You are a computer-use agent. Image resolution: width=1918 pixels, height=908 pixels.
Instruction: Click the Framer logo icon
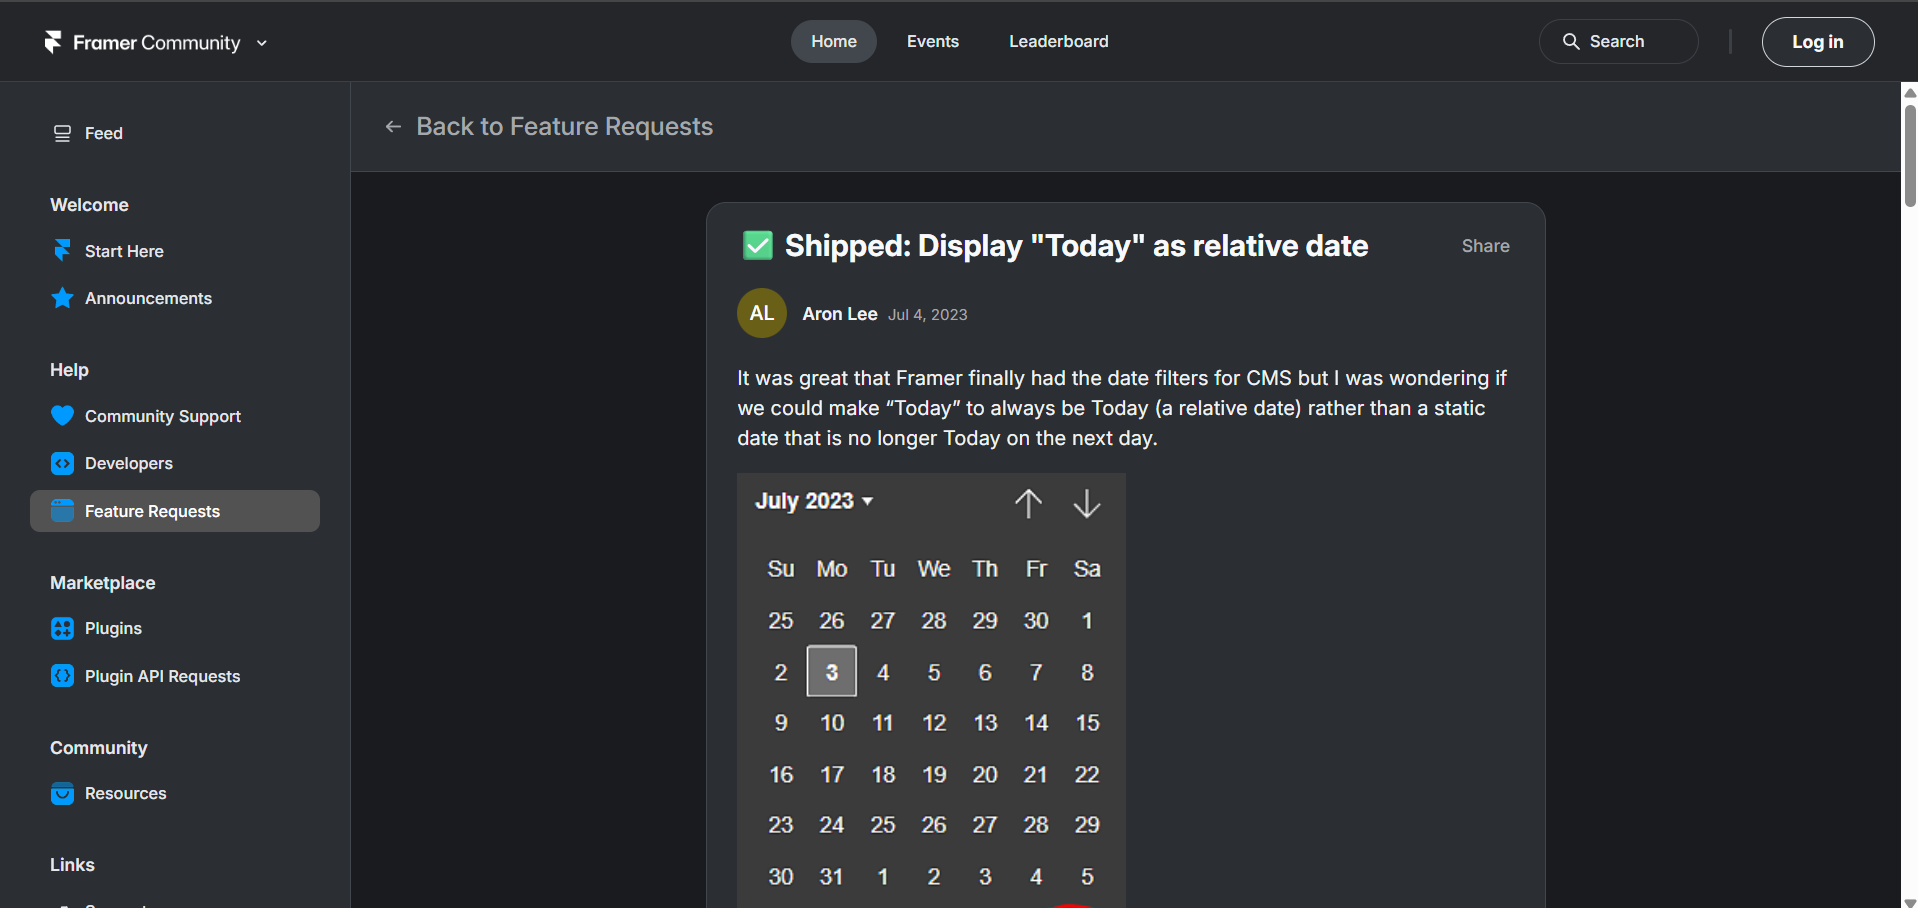pyautogui.click(x=53, y=42)
